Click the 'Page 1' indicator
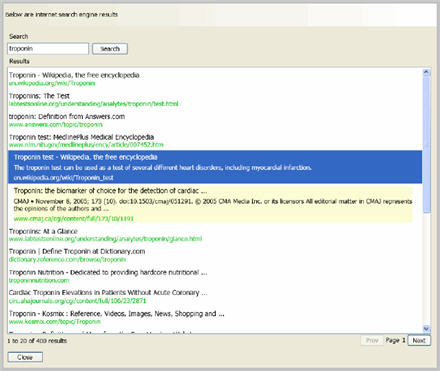 coord(395,340)
